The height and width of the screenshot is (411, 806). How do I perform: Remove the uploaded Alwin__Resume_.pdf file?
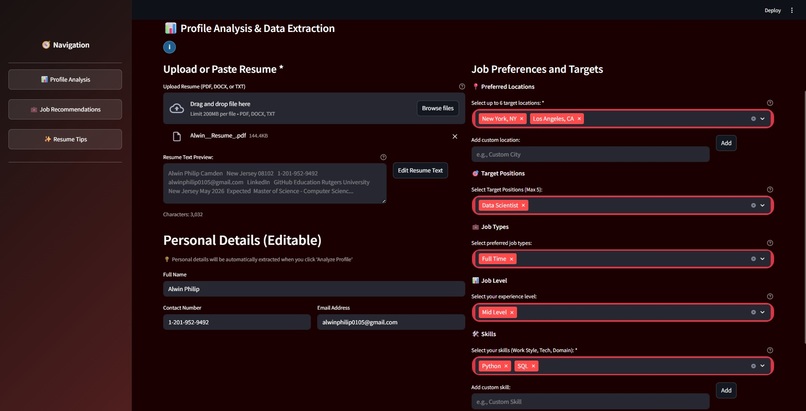pyautogui.click(x=454, y=136)
